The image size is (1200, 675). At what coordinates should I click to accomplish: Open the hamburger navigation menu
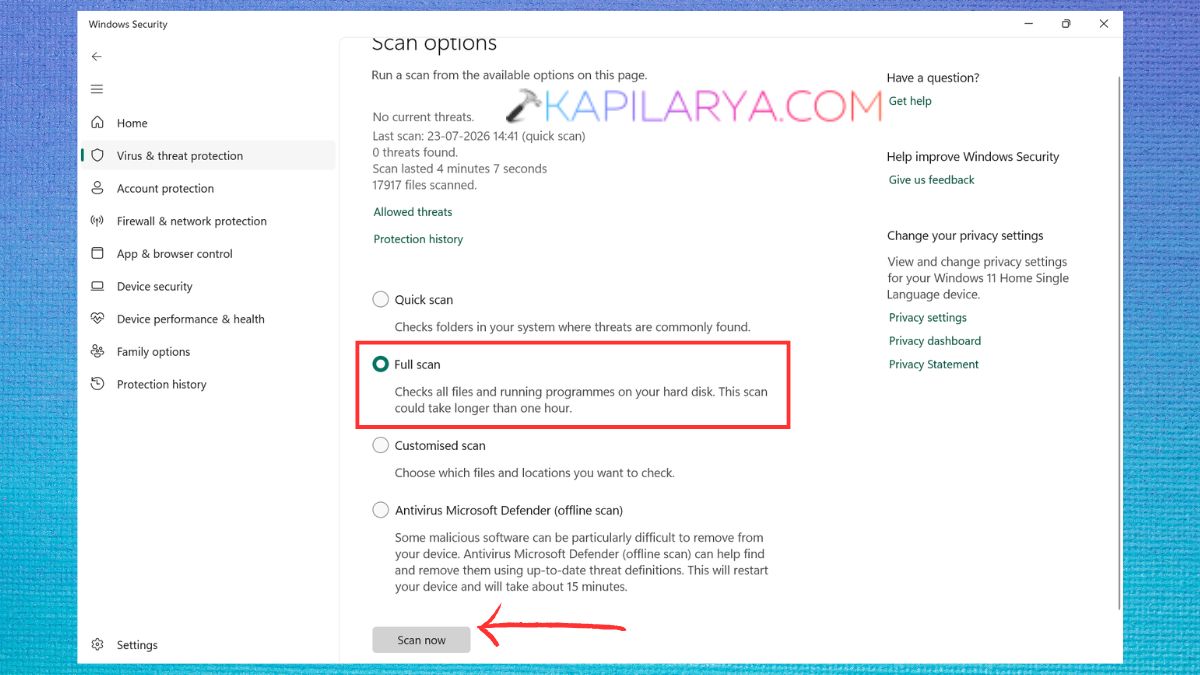coord(97,89)
